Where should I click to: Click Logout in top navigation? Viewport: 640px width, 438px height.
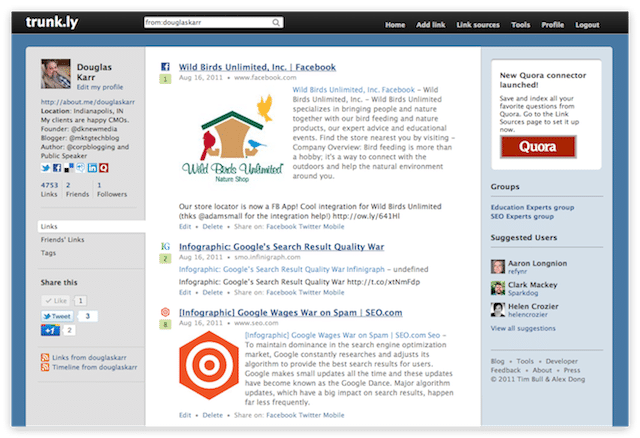587,25
